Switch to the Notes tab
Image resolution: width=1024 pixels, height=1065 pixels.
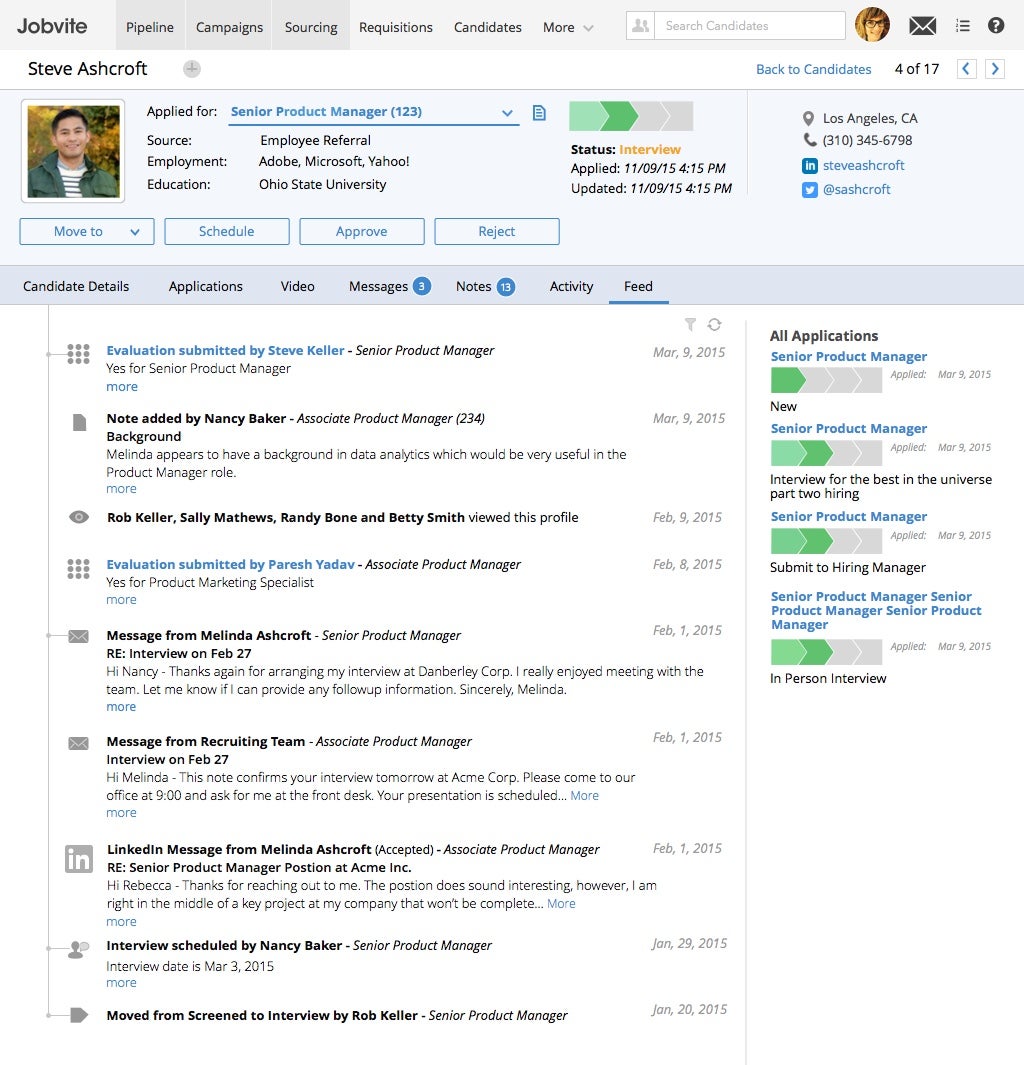[485, 287]
